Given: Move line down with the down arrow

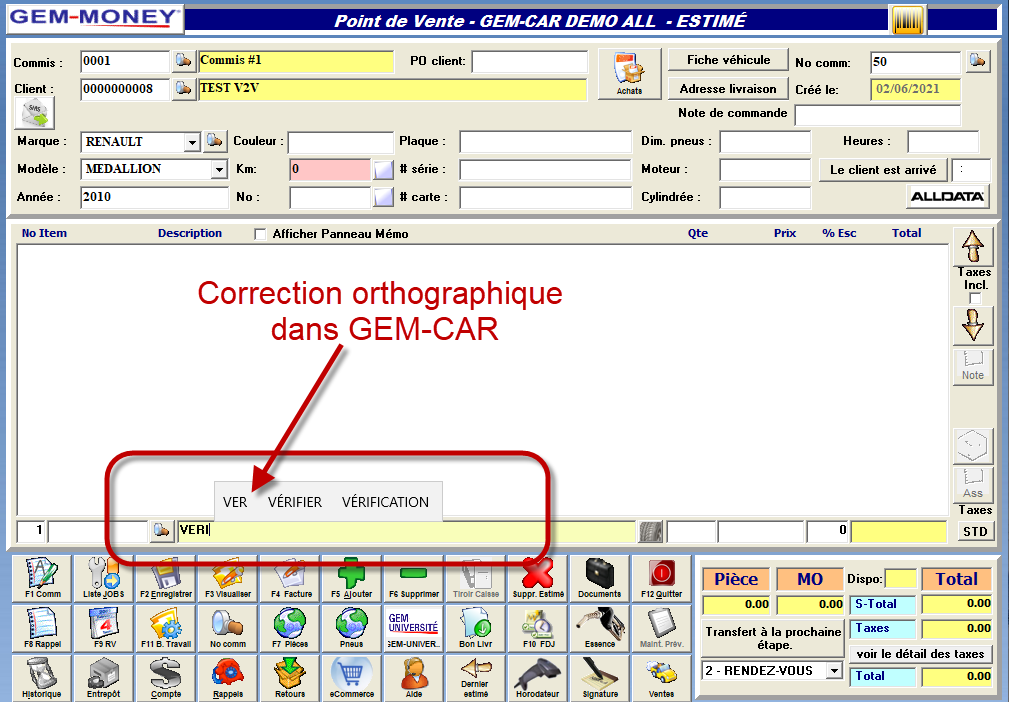Looking at the screenshot, I should pos(972,325).
